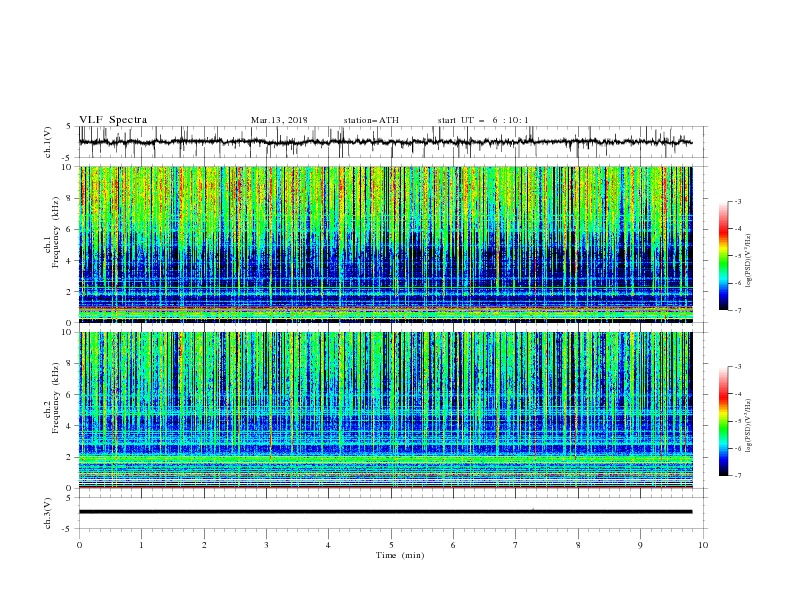Click time axis tick label '3'
This screenshot has height=612, width=792.
click(x=266, y=545)
